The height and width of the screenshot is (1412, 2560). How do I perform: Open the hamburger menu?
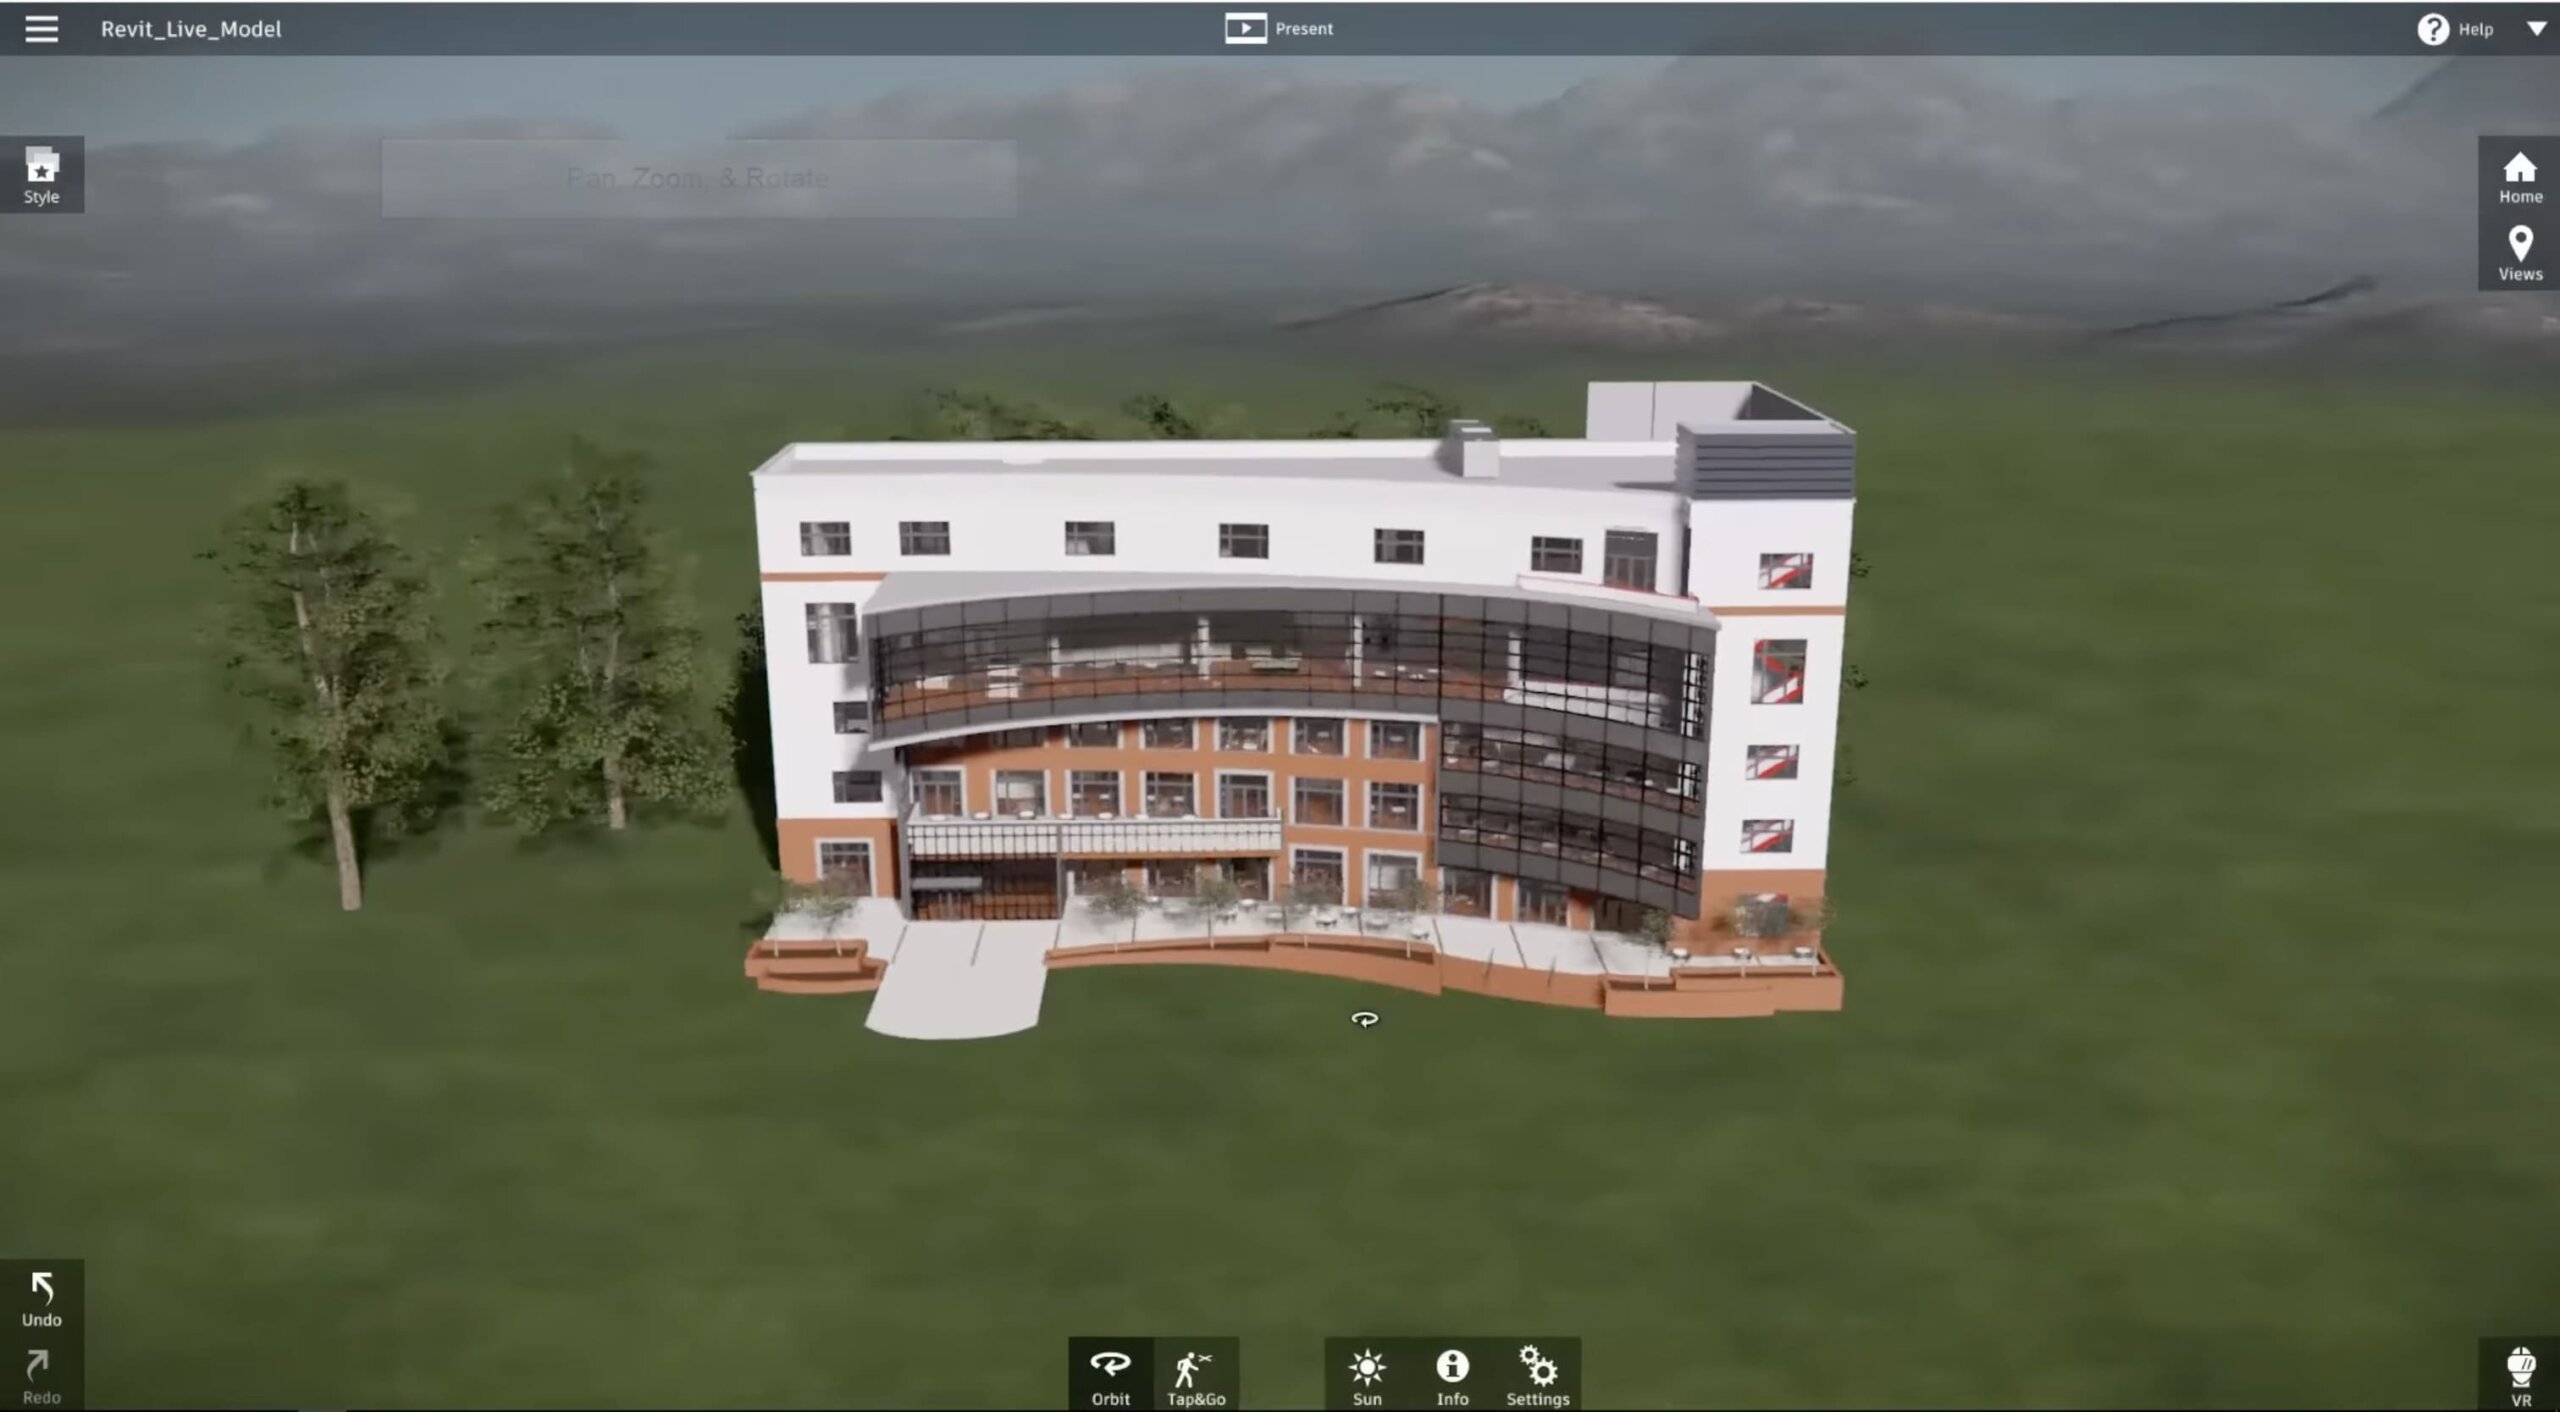(40, 26)
